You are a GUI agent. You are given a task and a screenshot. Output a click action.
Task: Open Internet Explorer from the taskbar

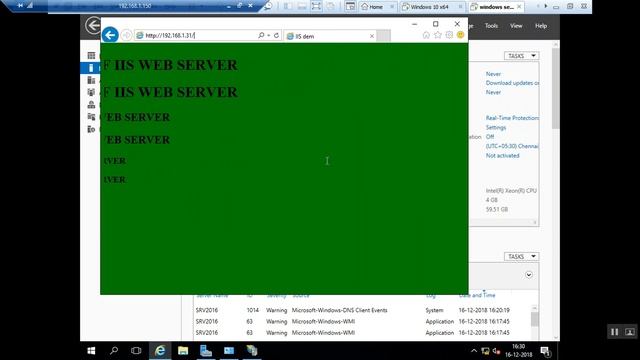pyautogui.click(x=160, y=351)
